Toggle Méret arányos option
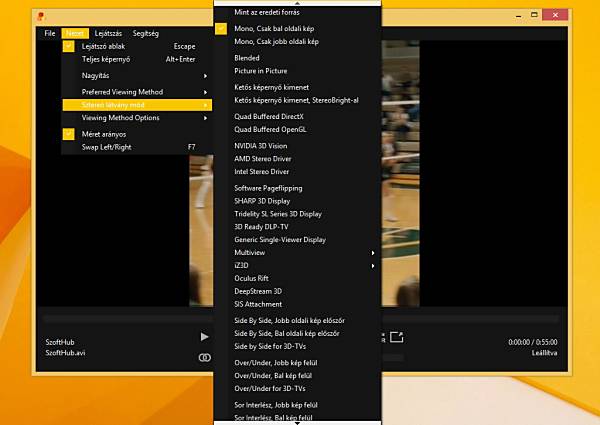This screenshot has height=425, width=600. [x=68, y=134]
